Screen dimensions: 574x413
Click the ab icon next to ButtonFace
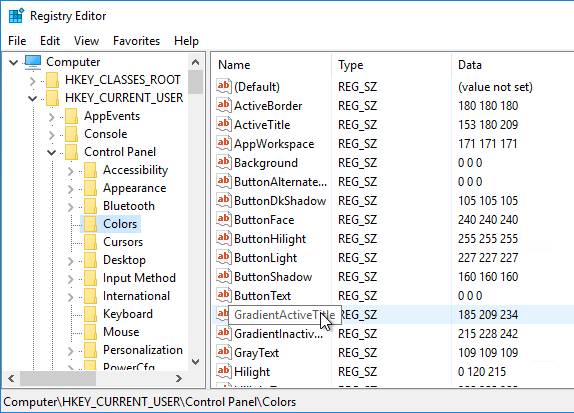tap(224, 220)
